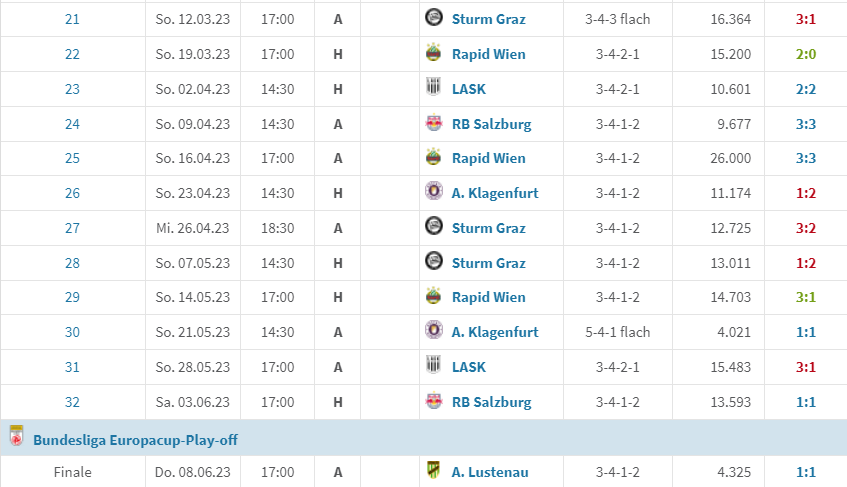Click A. Klagenfurt crest on matchday 26
This screenshot has height=487, width=847.
pos(433,192)
